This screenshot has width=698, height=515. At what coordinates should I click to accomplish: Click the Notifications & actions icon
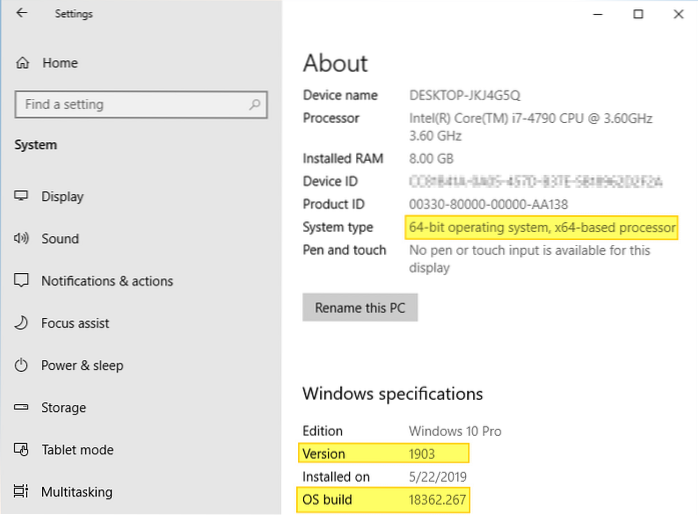[21, 280]
